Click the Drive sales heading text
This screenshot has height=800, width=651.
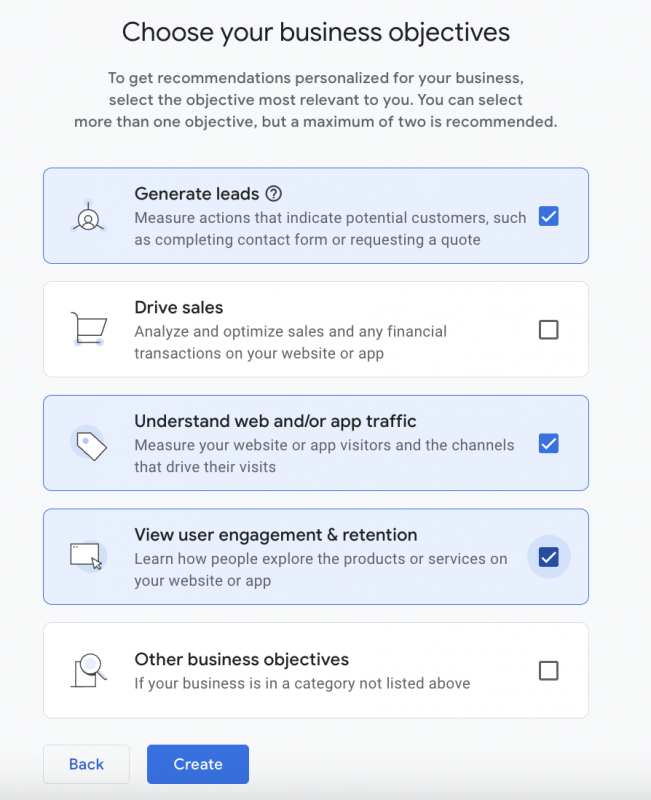179,308
